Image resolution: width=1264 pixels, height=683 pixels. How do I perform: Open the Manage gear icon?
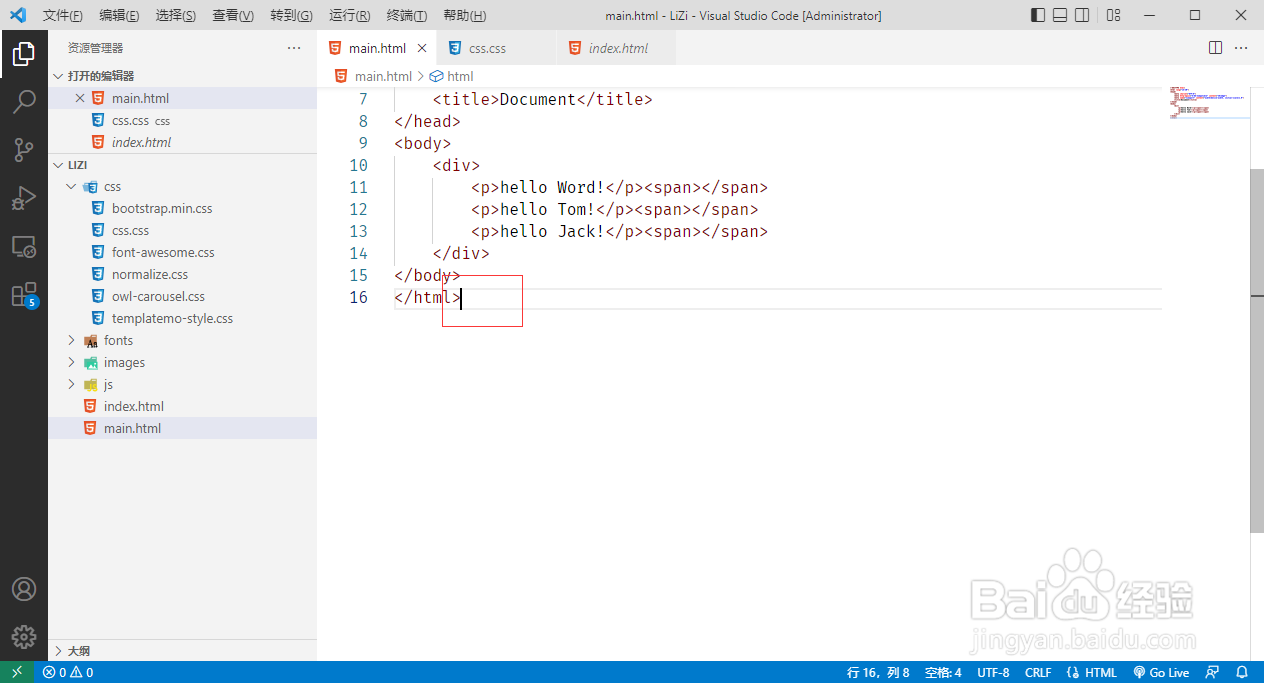(x=24, y=637)
